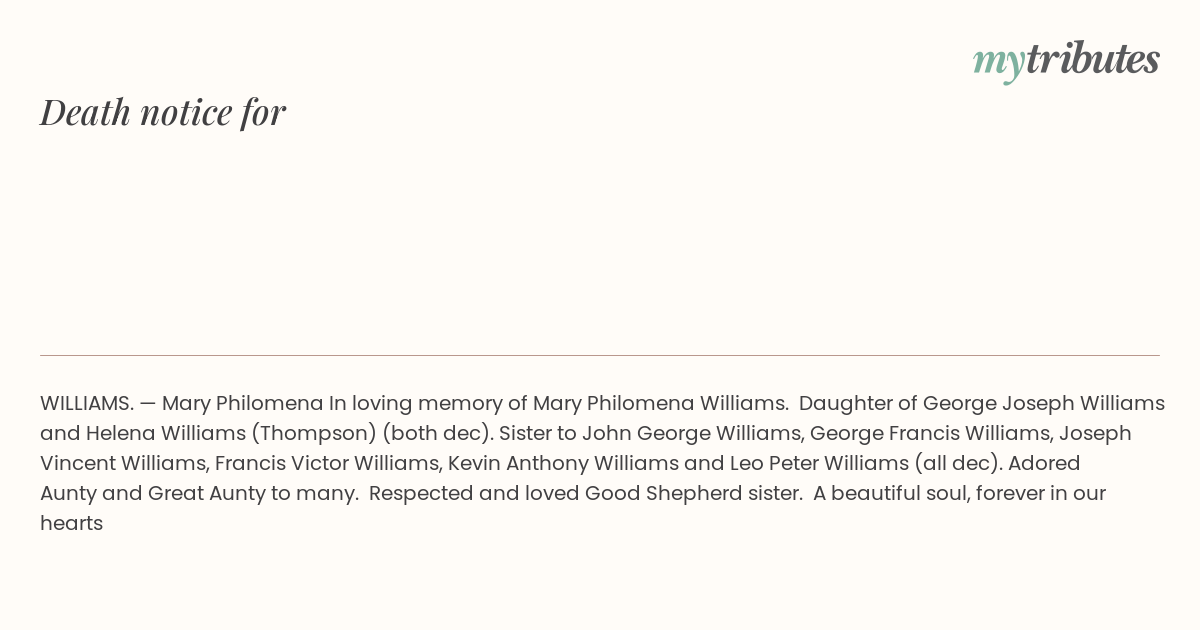Image resolution: width=1200 pixels, height=630 pixels.
Task: Click the "Death notice for" heading
Action: point(163,112)
